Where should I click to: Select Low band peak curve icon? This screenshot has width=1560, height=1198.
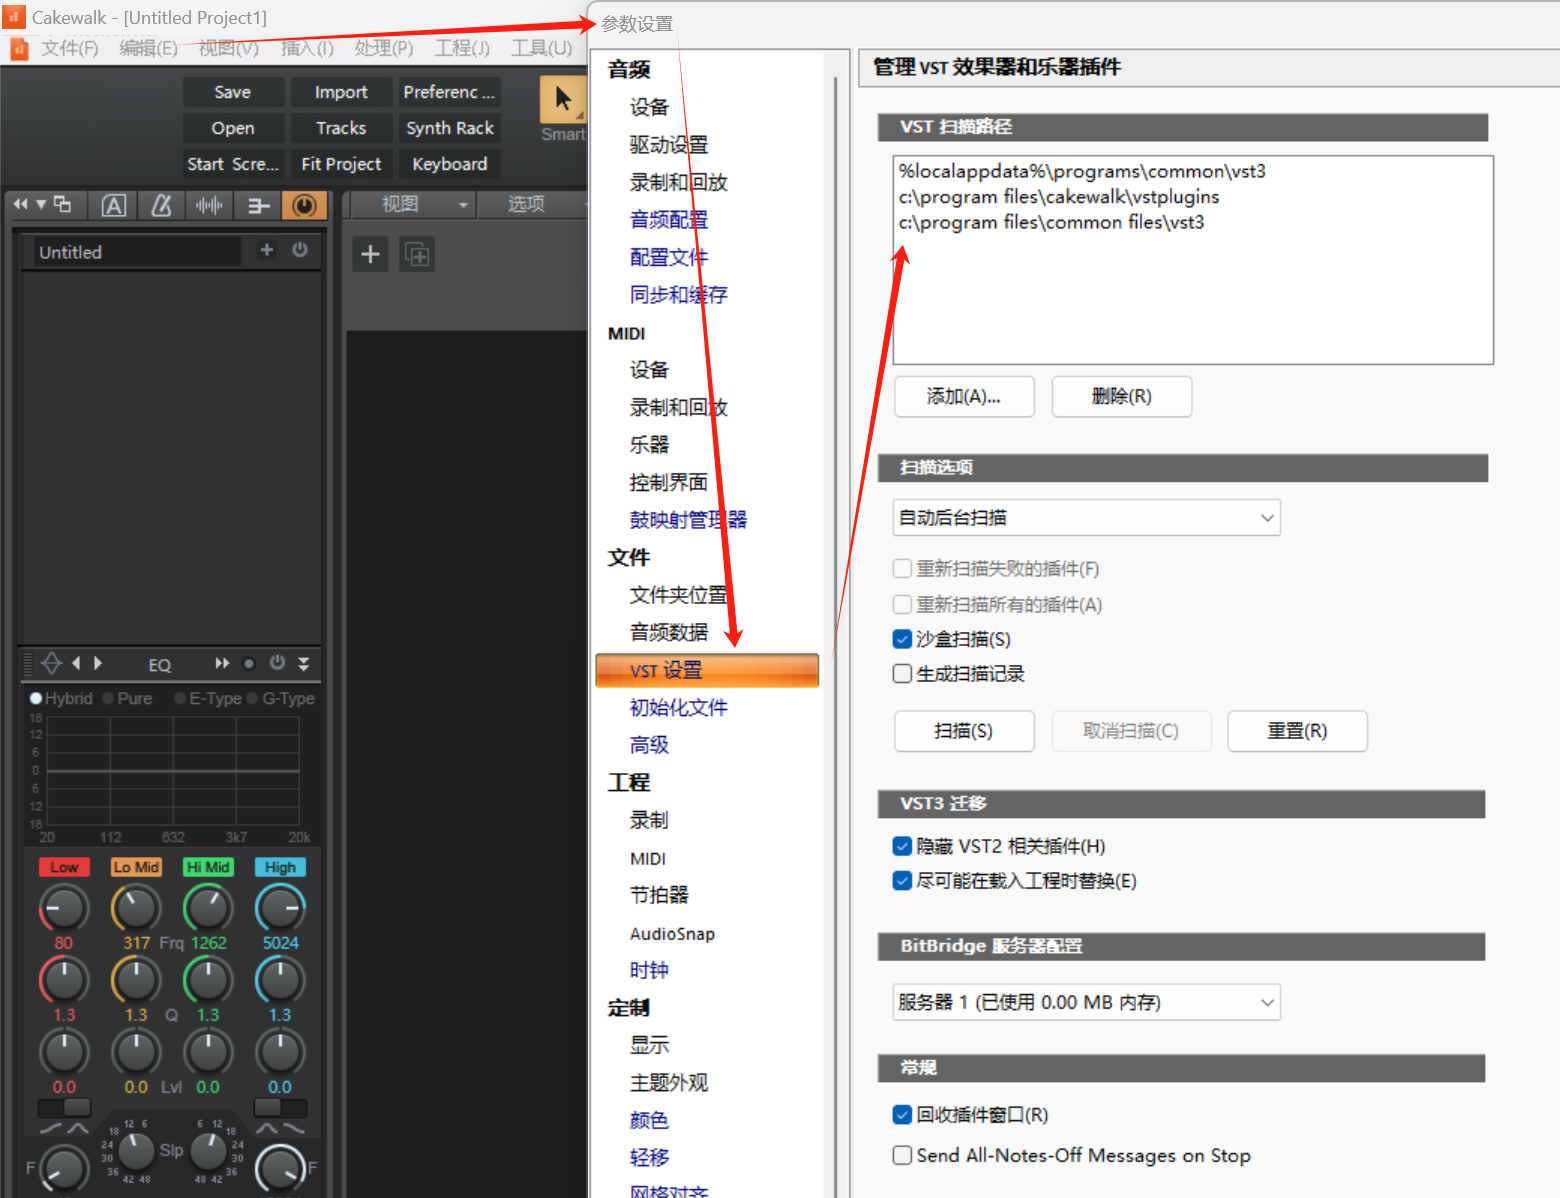(77, 1129)
